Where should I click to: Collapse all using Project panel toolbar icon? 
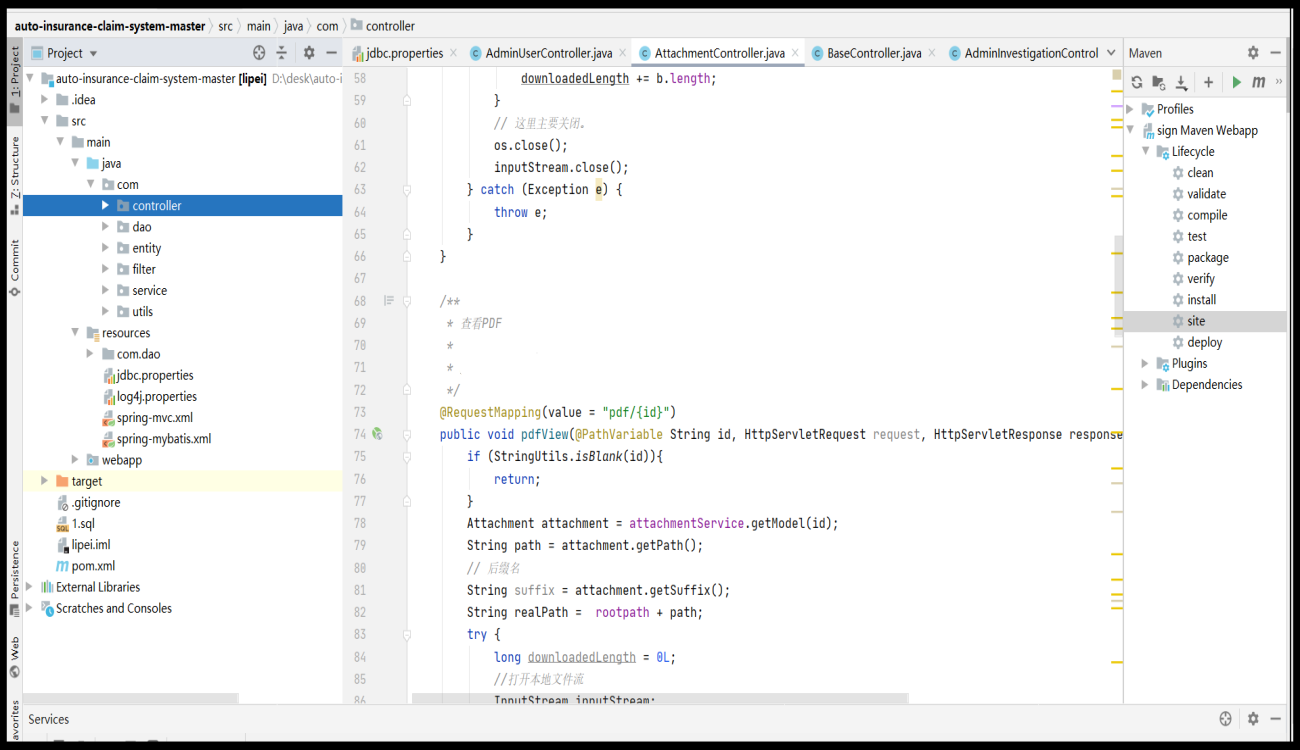[x=282, y=53]
